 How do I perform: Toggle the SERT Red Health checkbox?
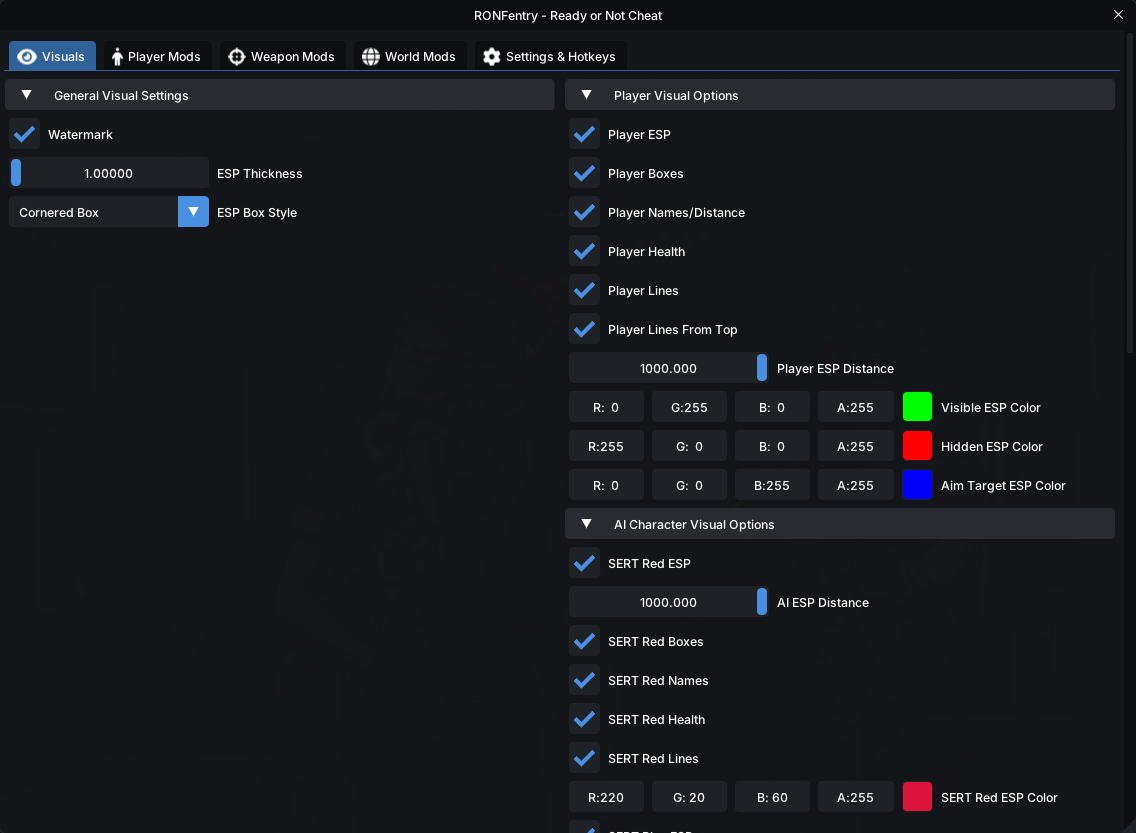point(584,719)
